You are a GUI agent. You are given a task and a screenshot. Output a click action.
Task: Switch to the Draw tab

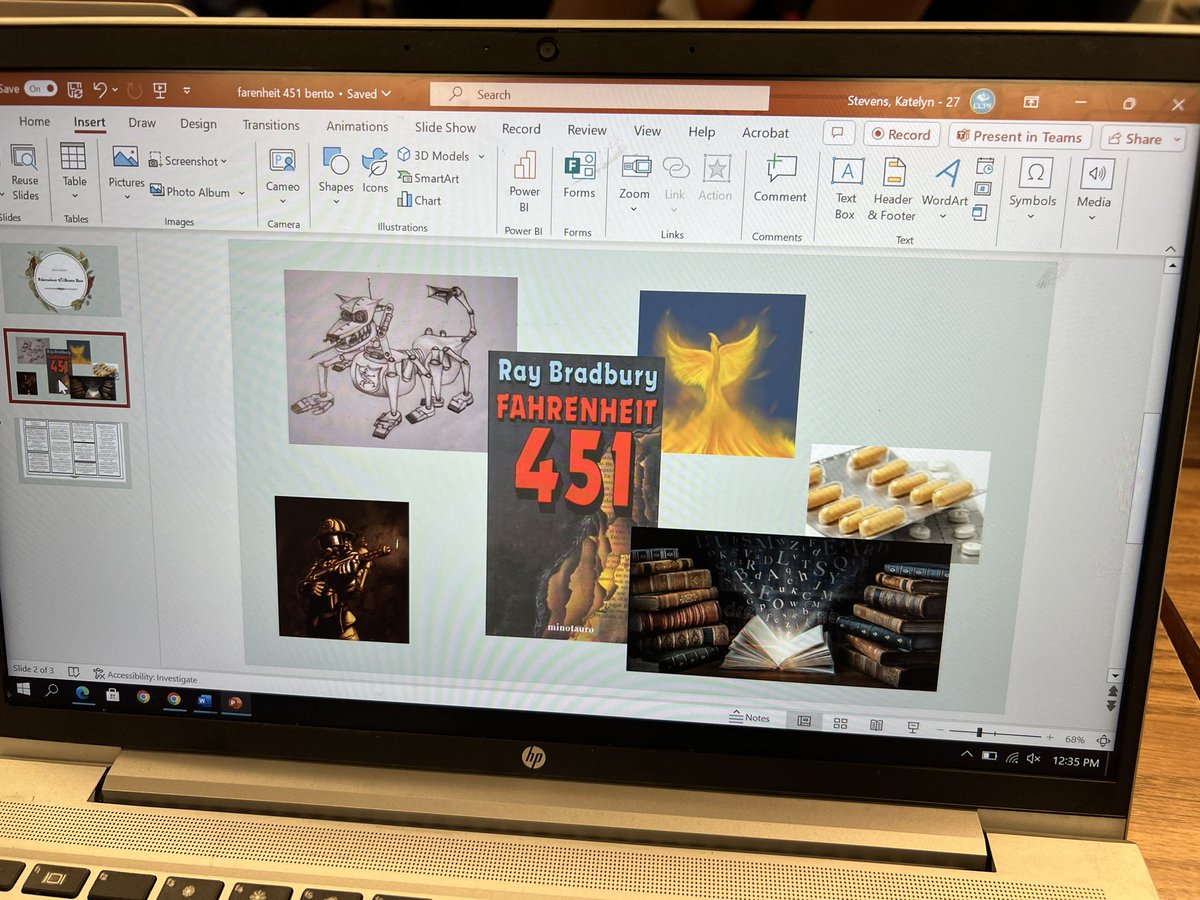tap(142, 123)
